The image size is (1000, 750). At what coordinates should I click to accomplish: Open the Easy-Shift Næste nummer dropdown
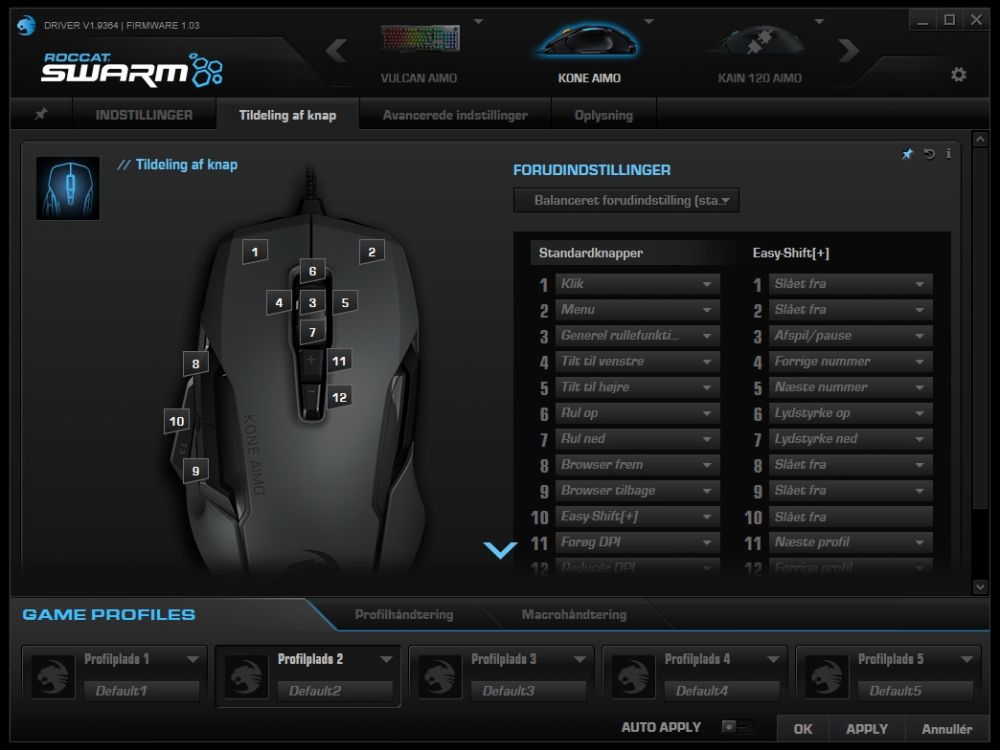click(x=851, y=387)
